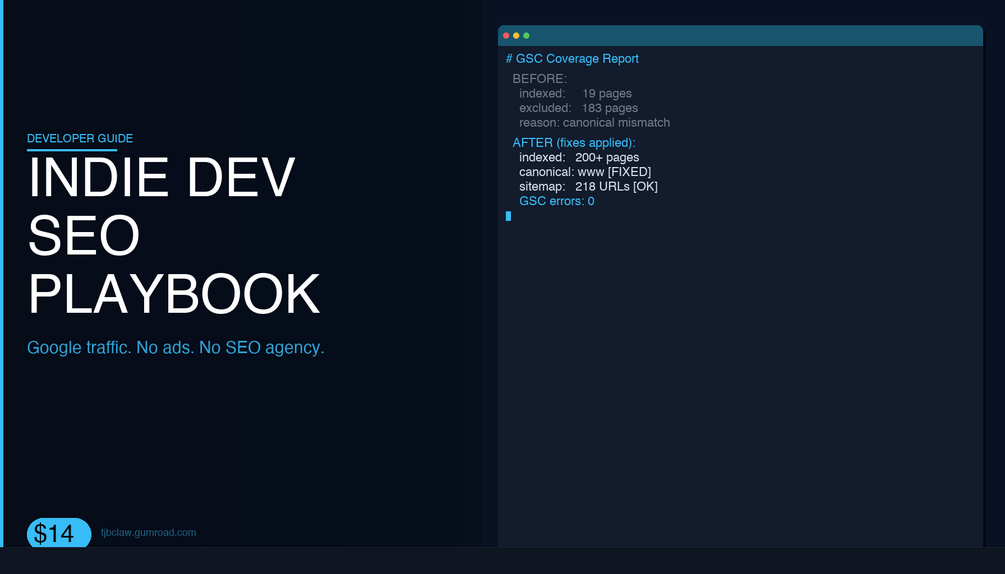Click the 'BEFORE:' line in terminal
The image size is (1005, 574).
pos(540,79)
